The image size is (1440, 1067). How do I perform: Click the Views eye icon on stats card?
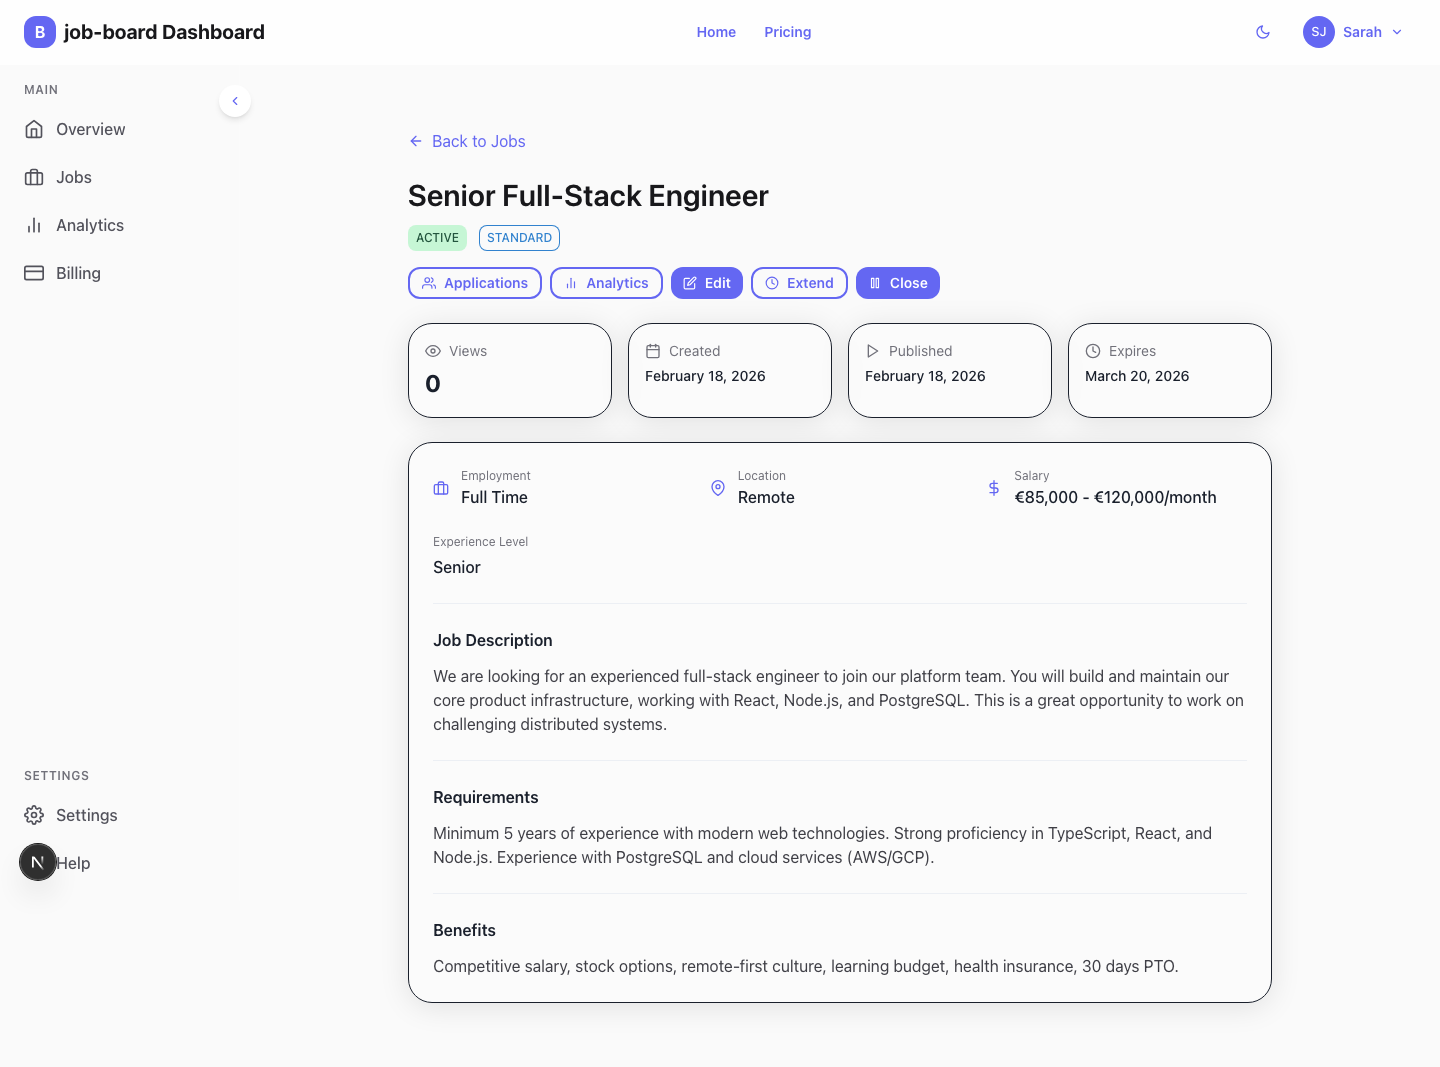(x=432, y=351)
